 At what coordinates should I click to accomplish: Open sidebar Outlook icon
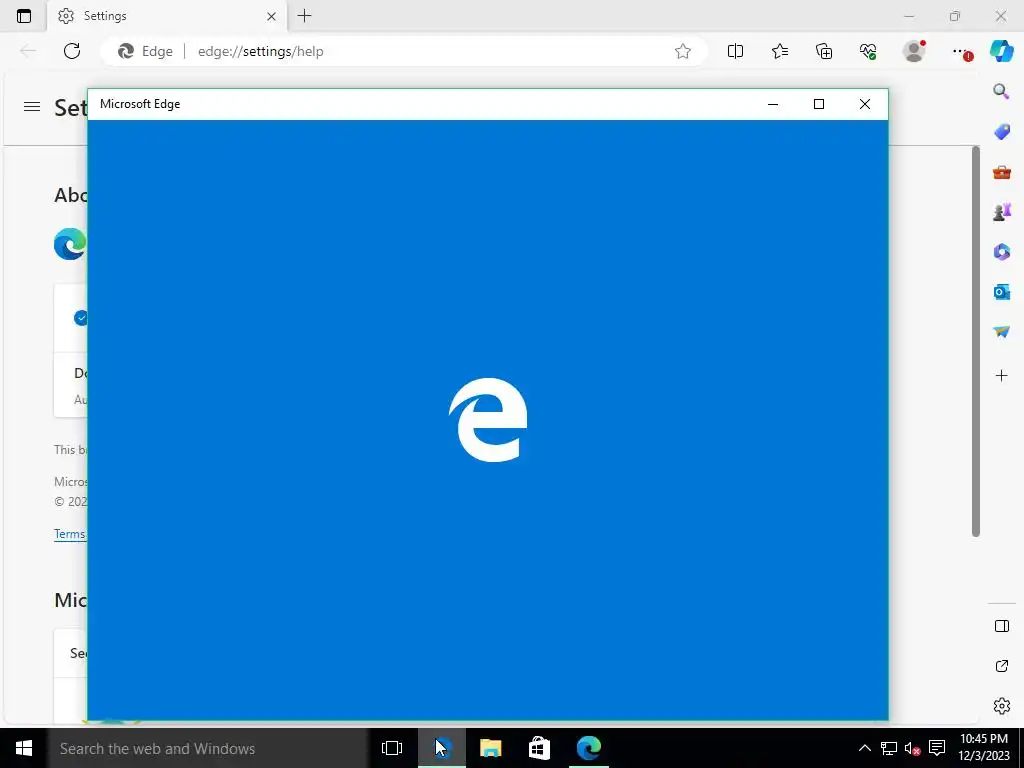pos(1001,292)
